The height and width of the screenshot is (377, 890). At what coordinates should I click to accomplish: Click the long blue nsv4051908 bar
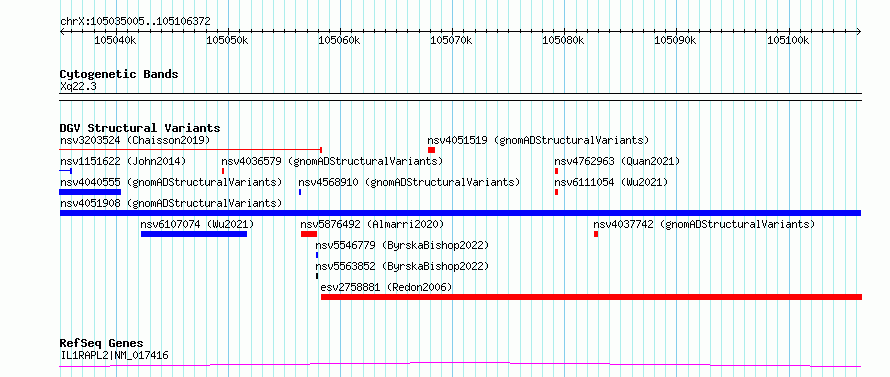pos(460,213)
